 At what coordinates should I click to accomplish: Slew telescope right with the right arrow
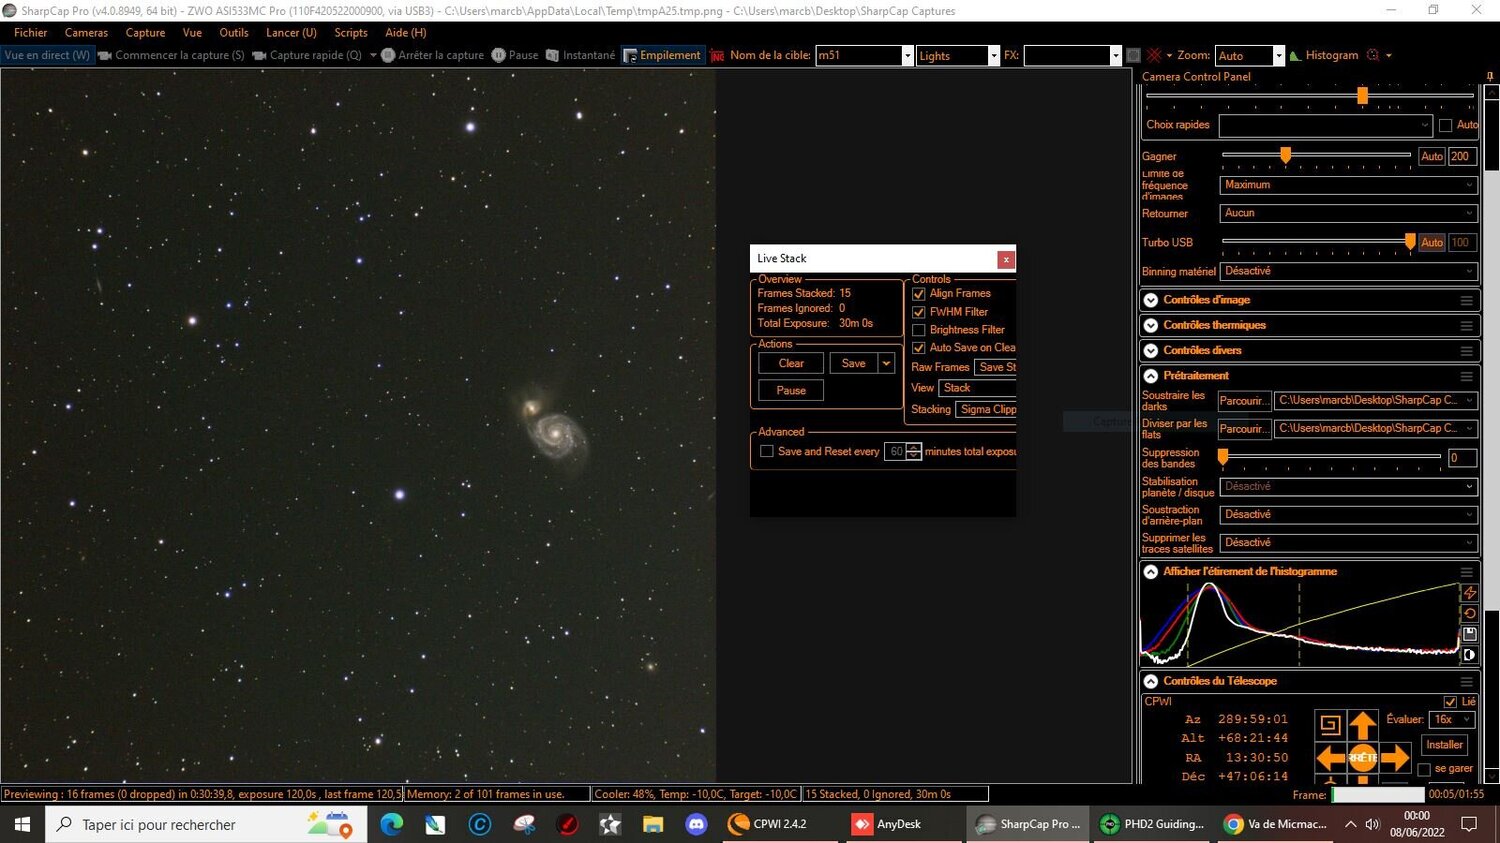coord(1396,758)
